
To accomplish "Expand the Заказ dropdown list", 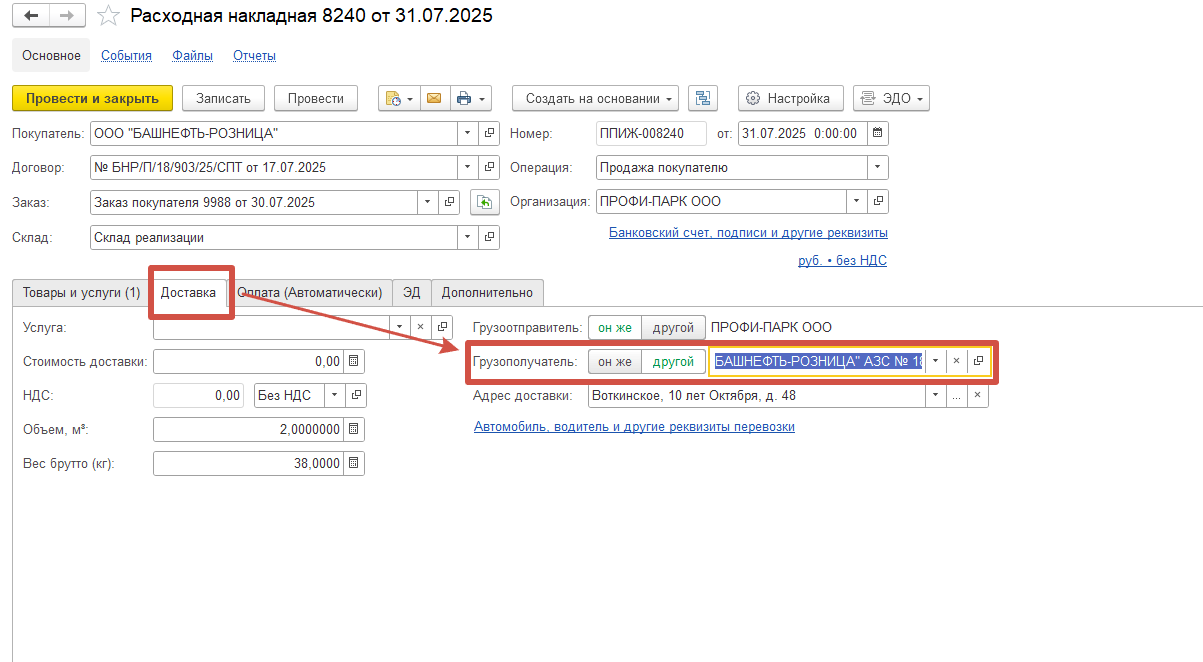I will [x=428, y=202].
